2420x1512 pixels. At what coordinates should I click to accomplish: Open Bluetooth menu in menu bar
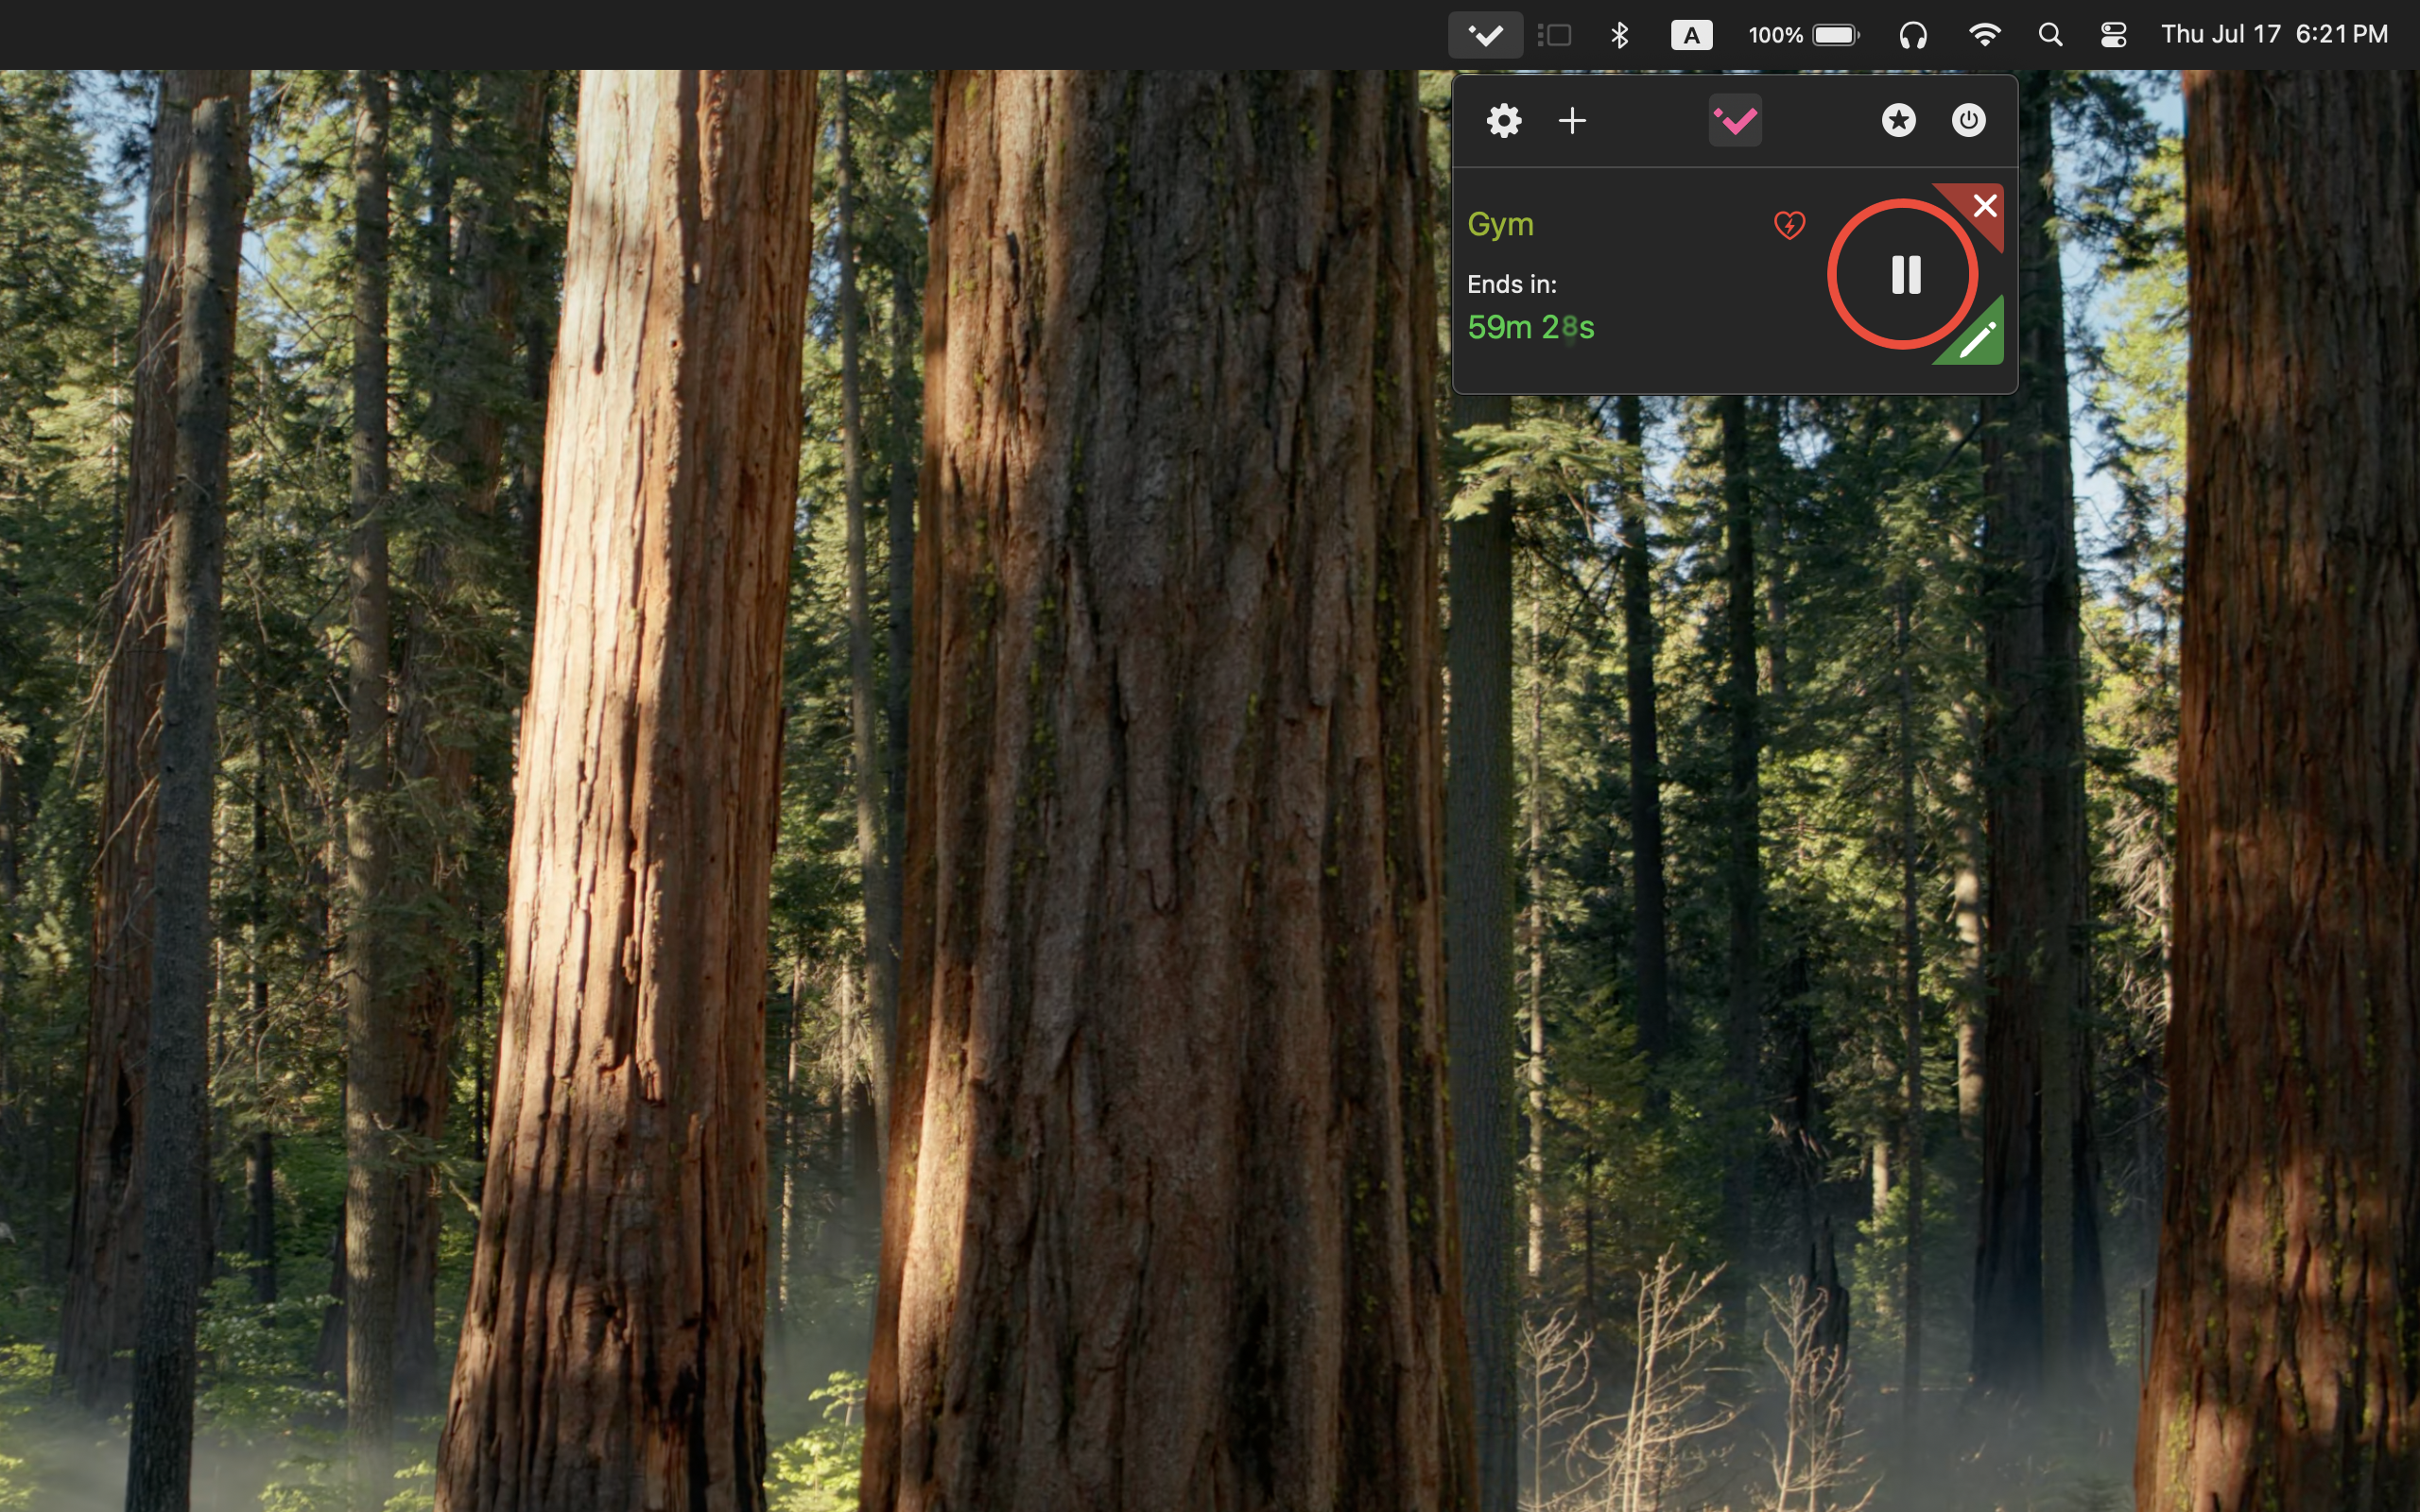(x=1619, y=35)
